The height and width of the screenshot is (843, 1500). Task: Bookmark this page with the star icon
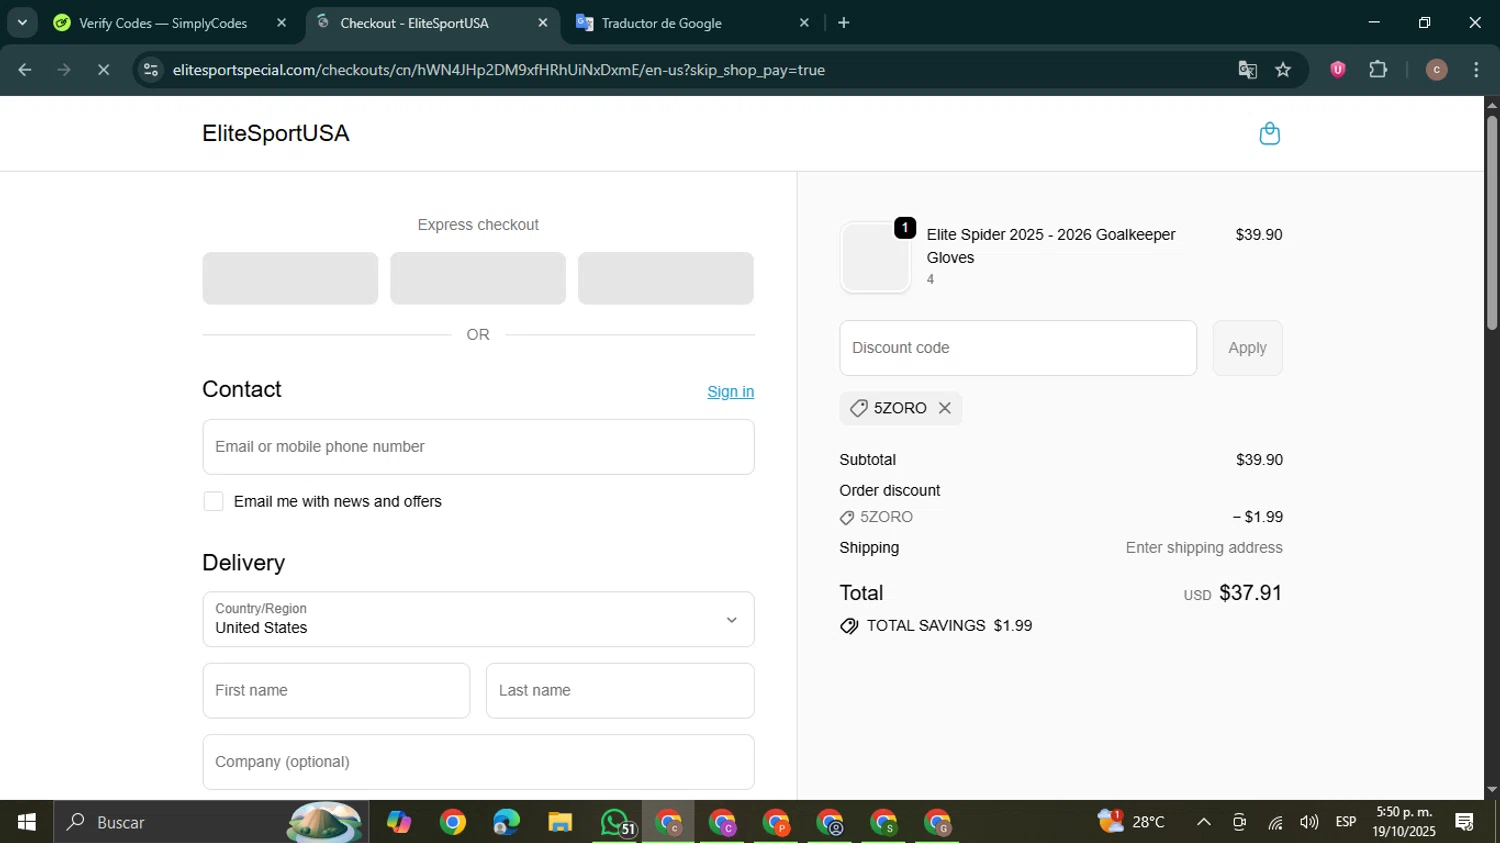tap(1283, 70)
